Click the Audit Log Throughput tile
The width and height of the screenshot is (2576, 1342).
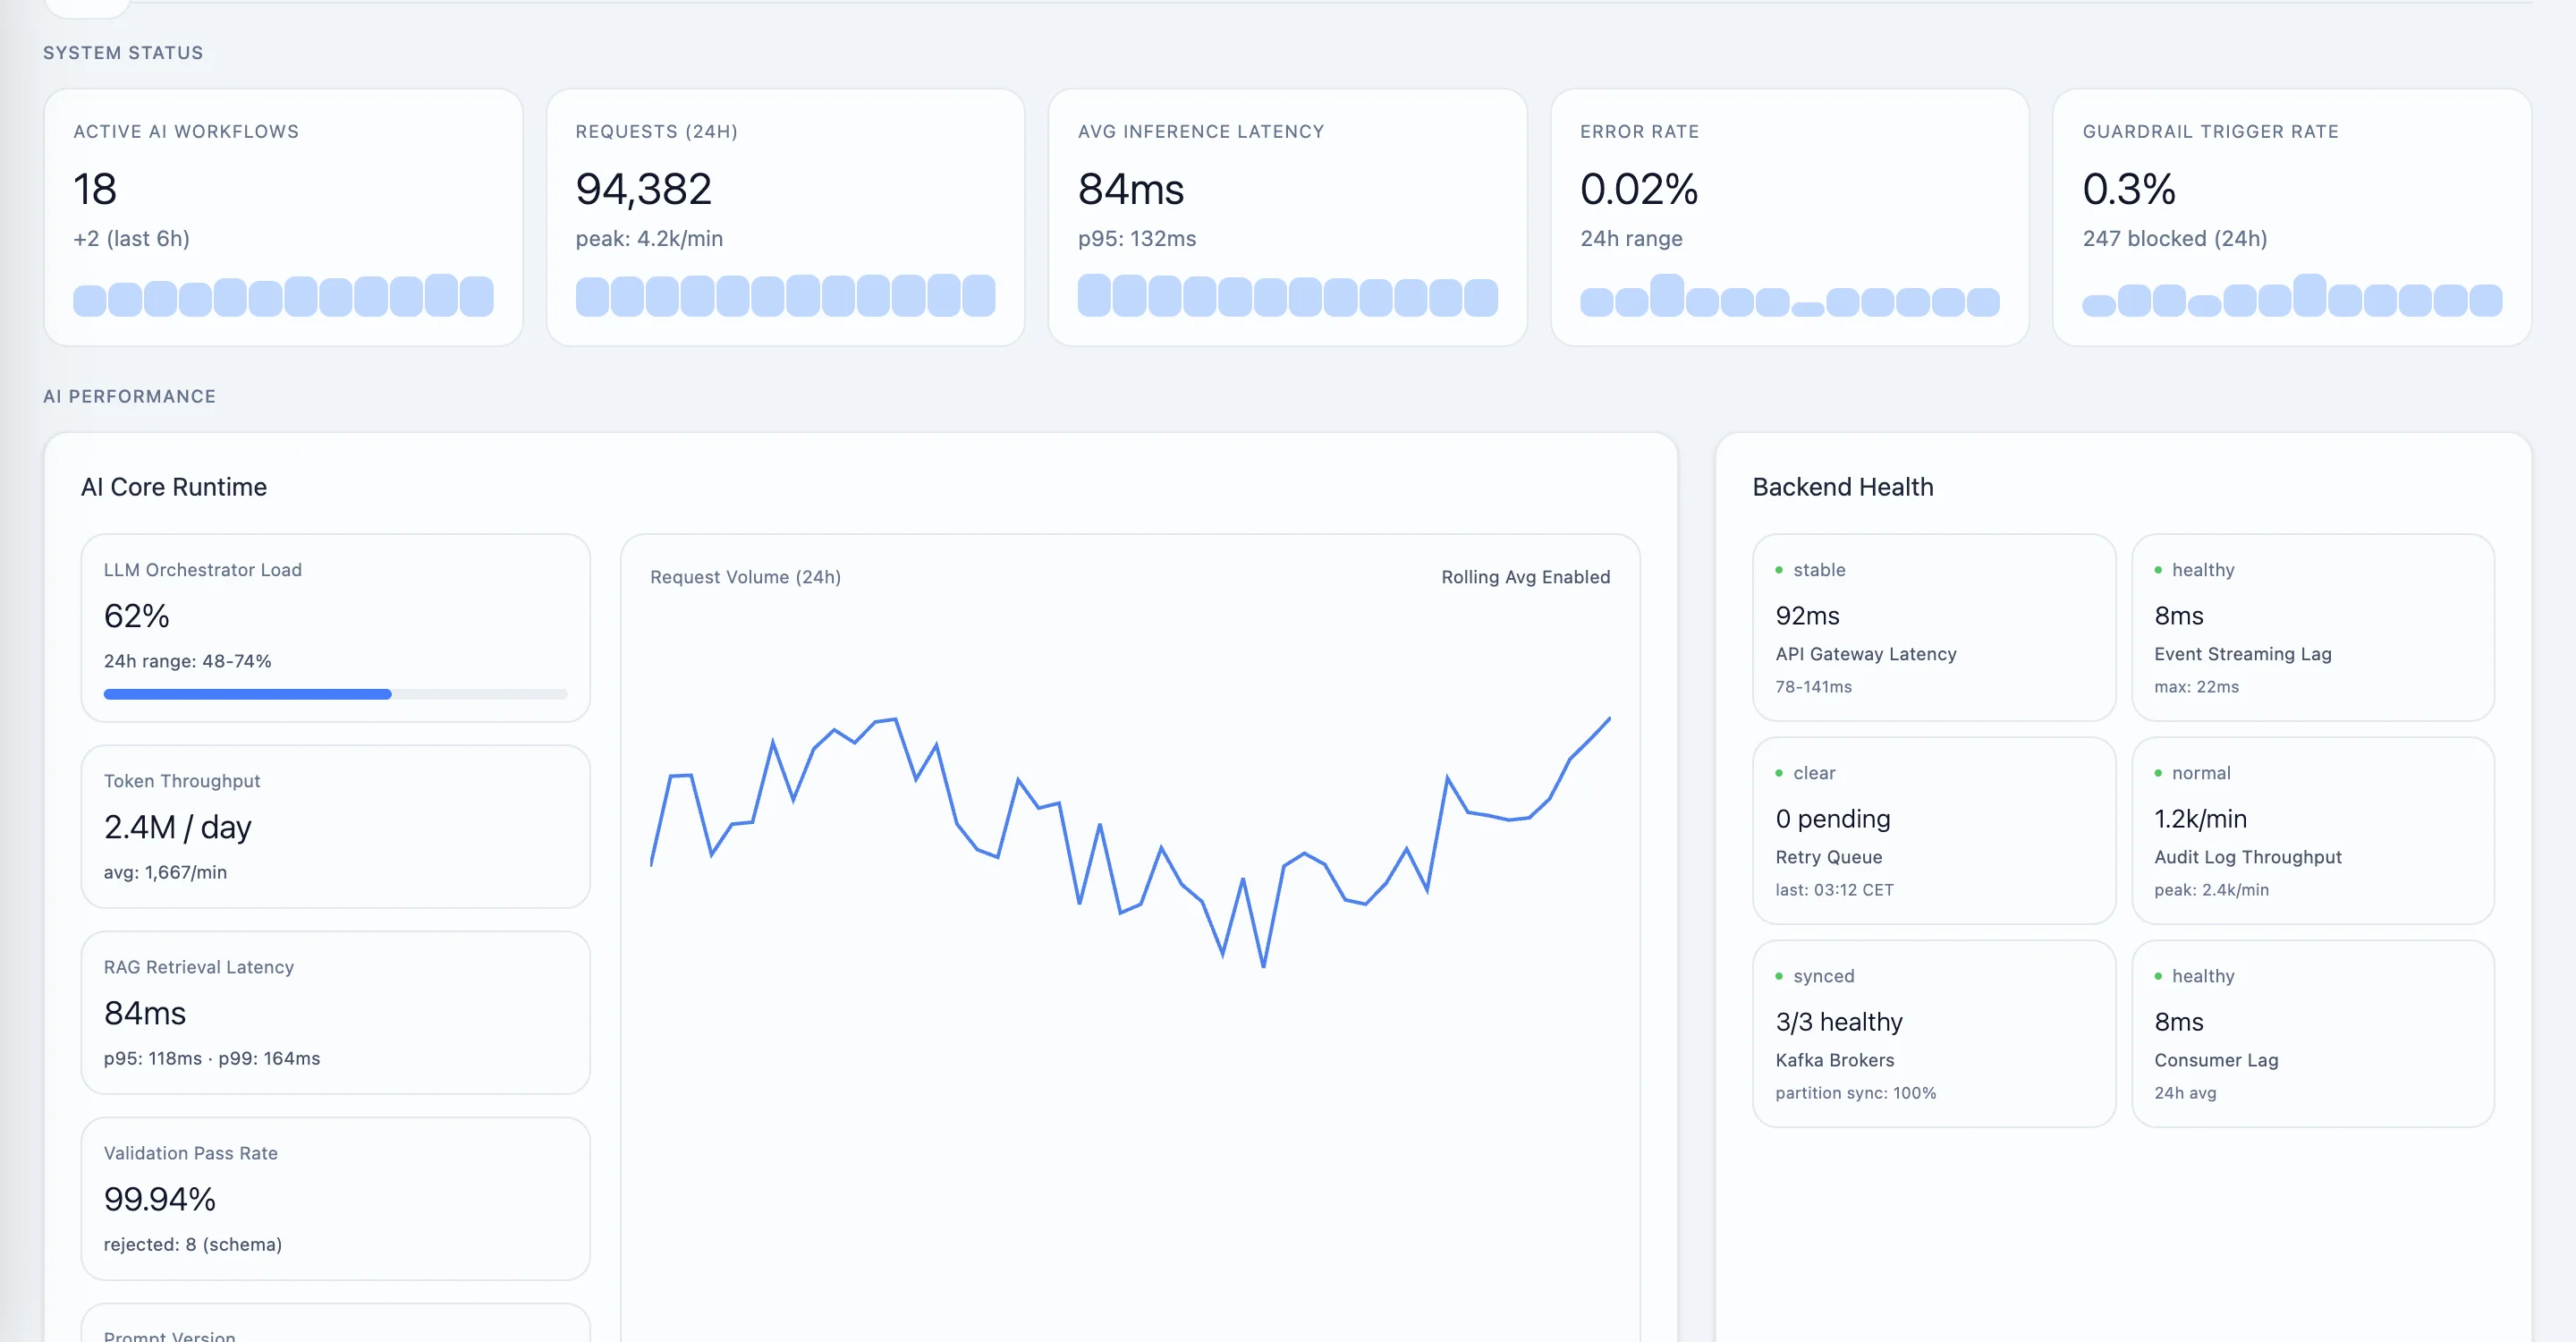[2312, 830]
